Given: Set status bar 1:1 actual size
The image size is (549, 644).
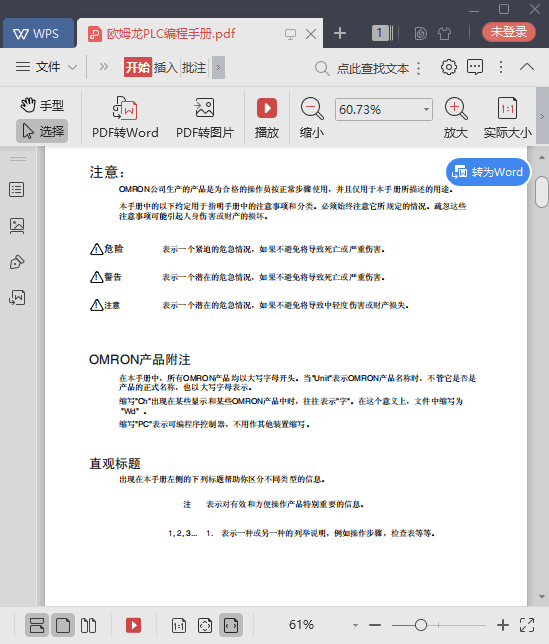Looking at the screenshot, I should click(179, 626).
